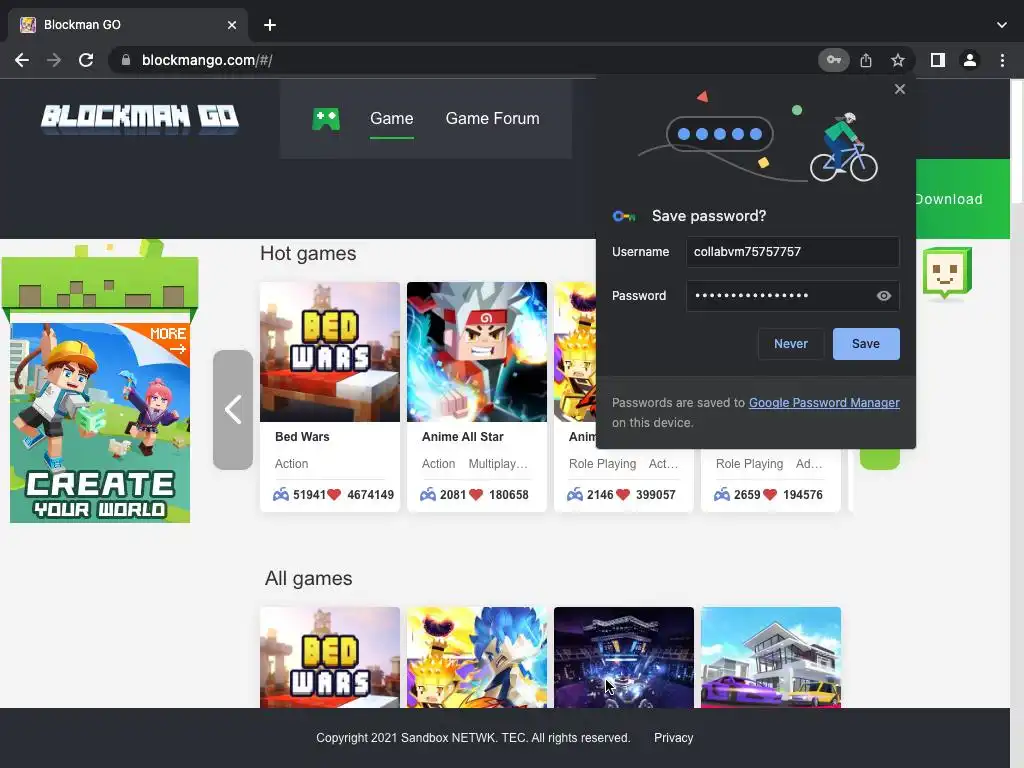
Task: Click the address bar URL
Action: pos(207,60)
